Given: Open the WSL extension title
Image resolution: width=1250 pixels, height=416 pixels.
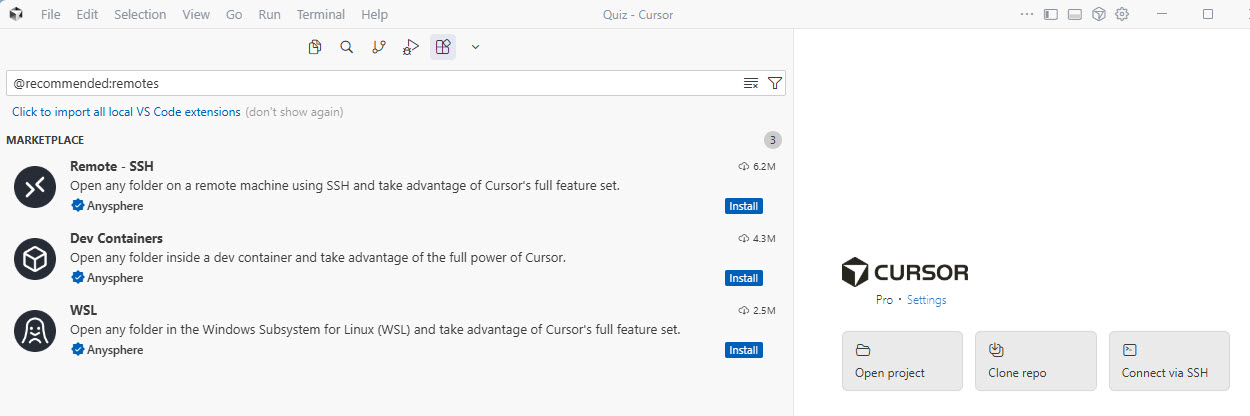Looking at the screenshot, I should tap(83, 310).
